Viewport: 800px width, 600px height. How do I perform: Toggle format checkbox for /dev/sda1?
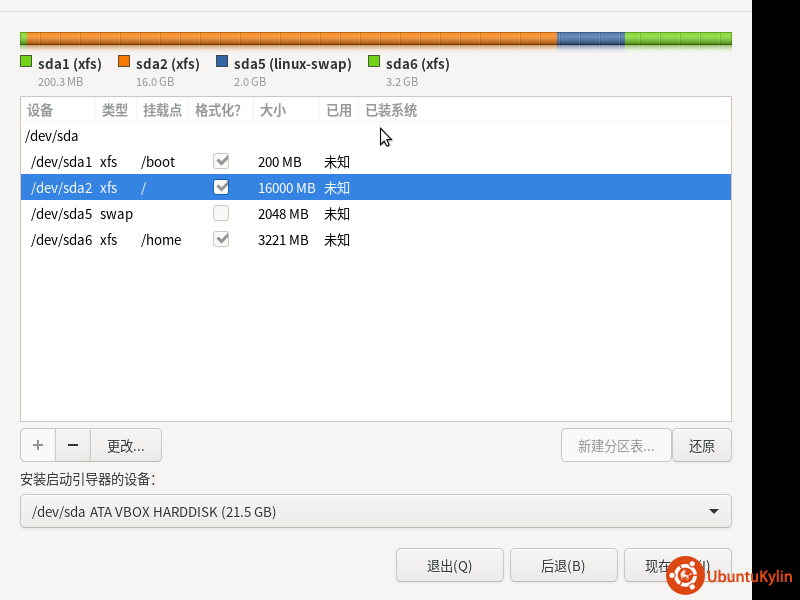pyautogui.click(x=221, y=161)
